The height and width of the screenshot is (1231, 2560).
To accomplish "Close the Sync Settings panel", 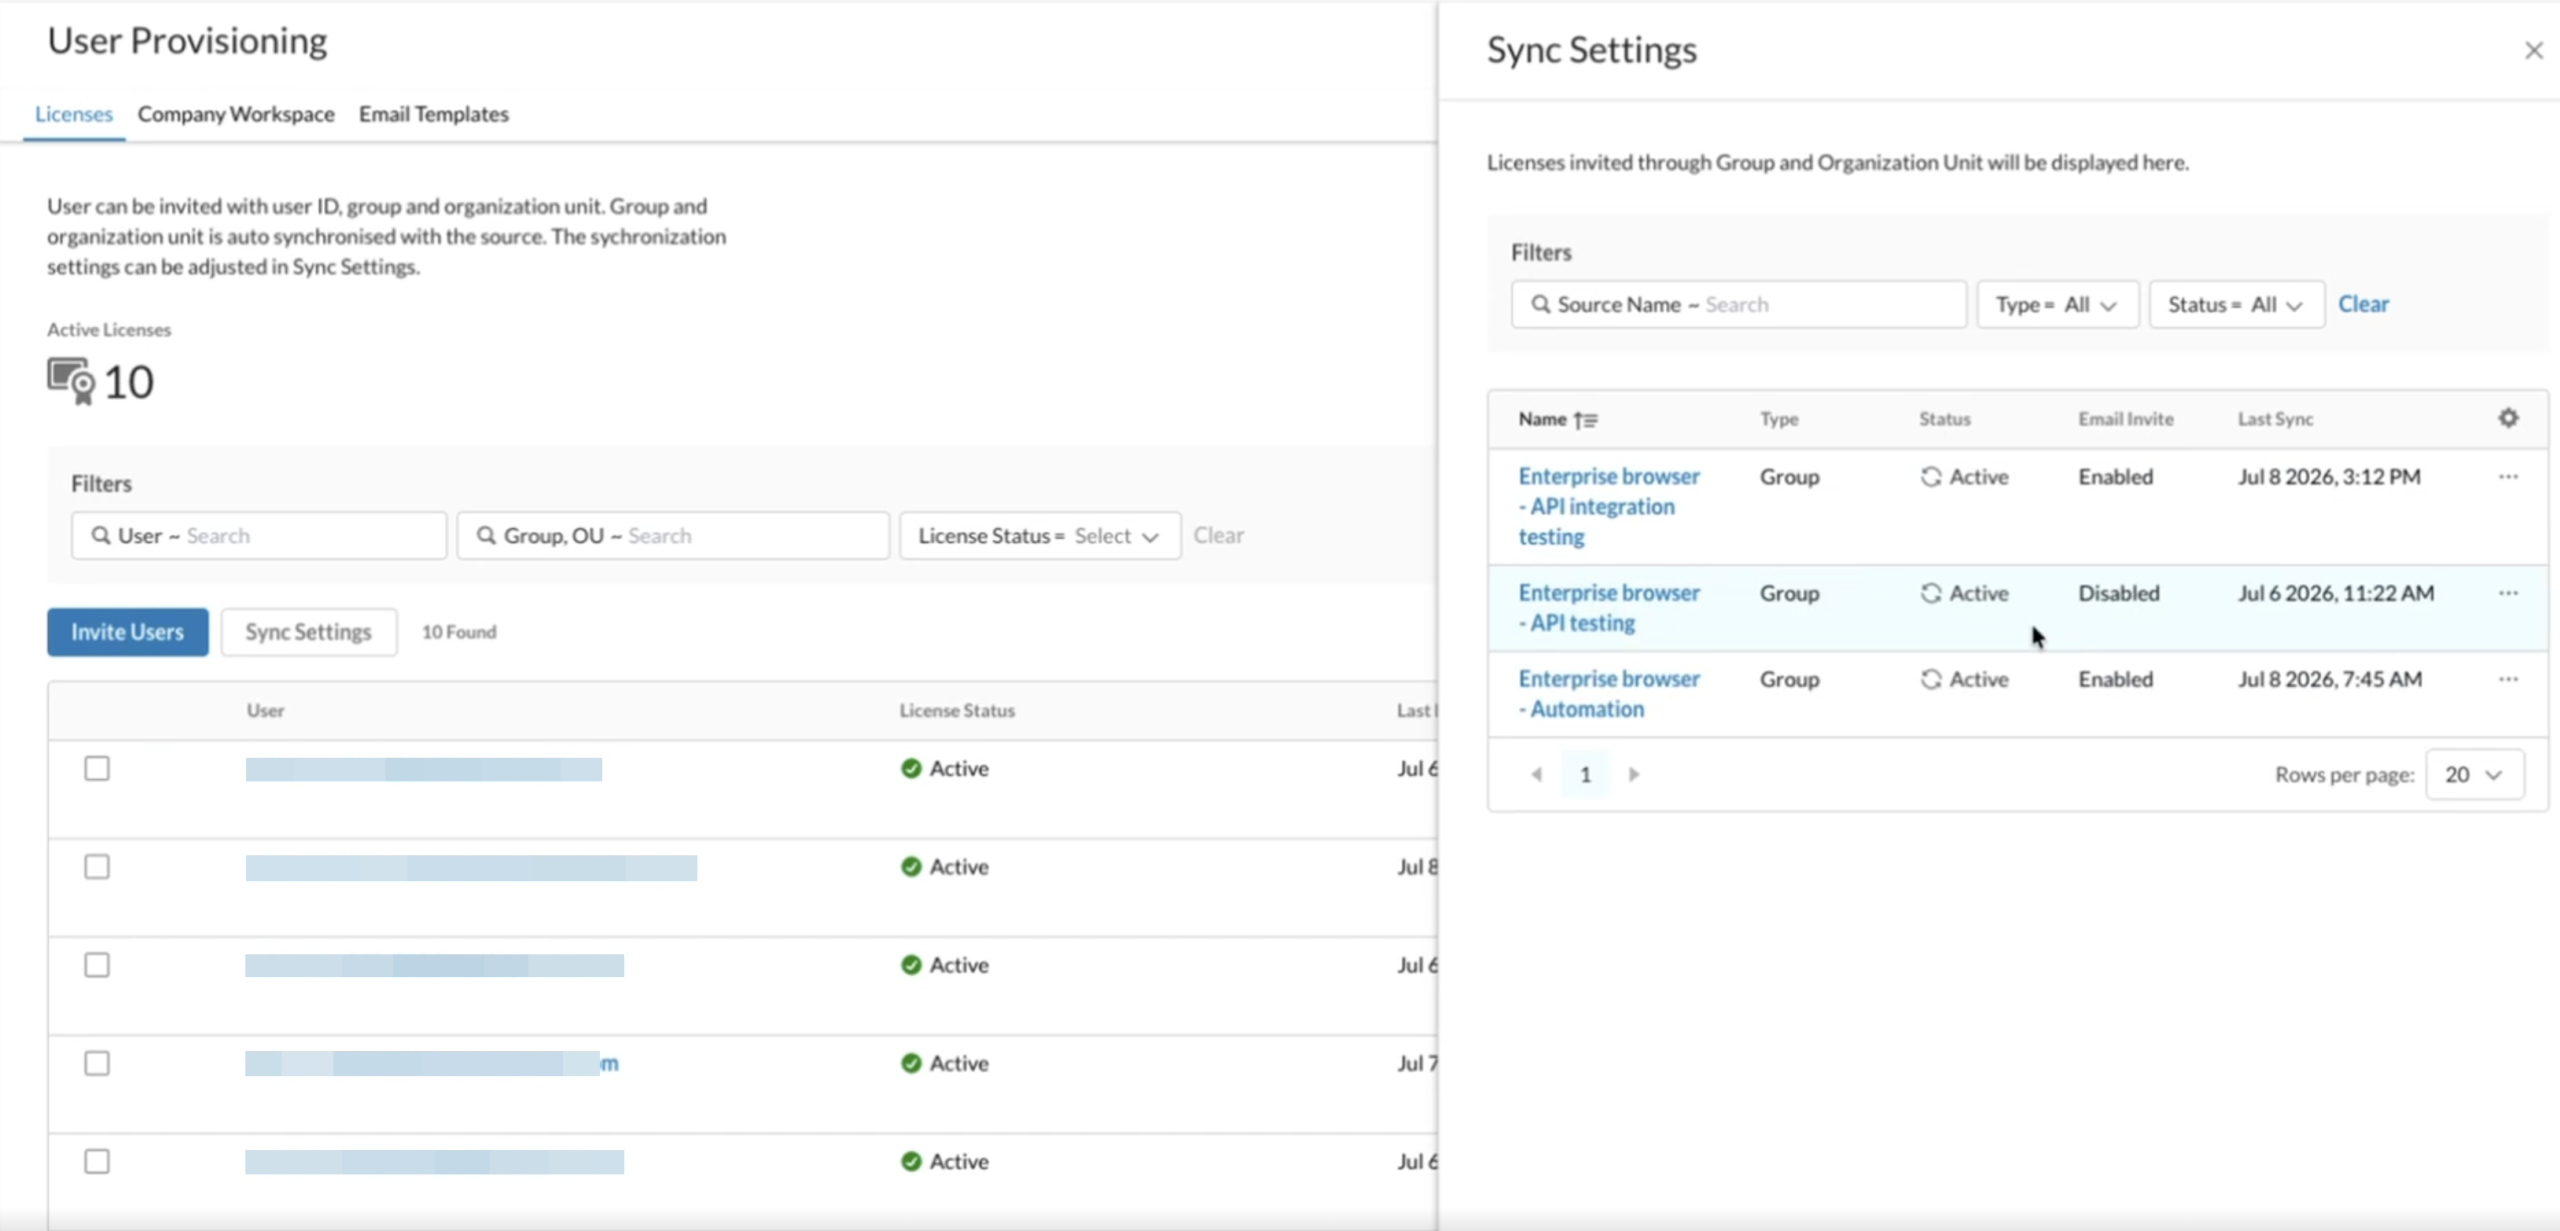I will pos(2533,50).
